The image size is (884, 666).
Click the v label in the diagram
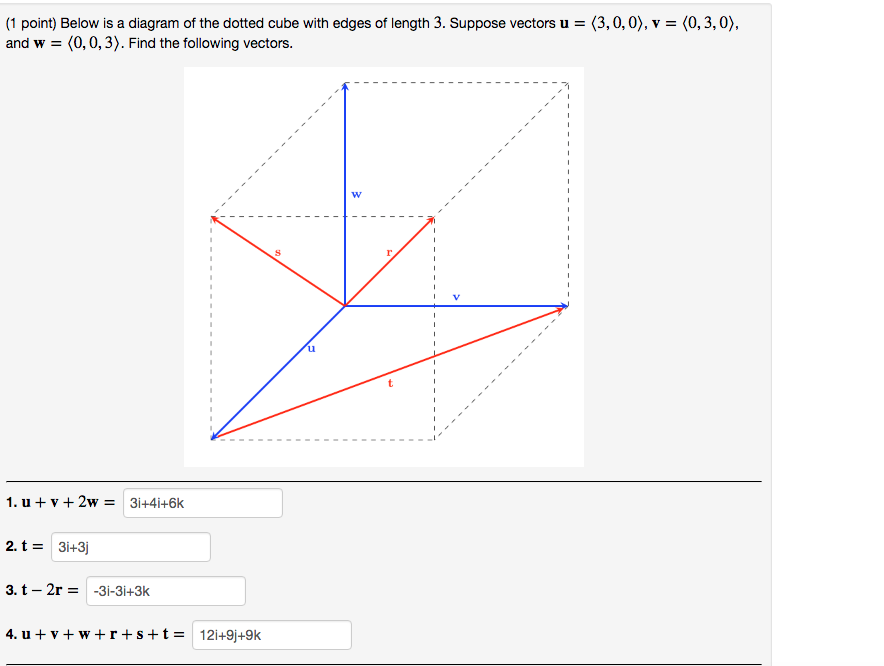[457, 296]
